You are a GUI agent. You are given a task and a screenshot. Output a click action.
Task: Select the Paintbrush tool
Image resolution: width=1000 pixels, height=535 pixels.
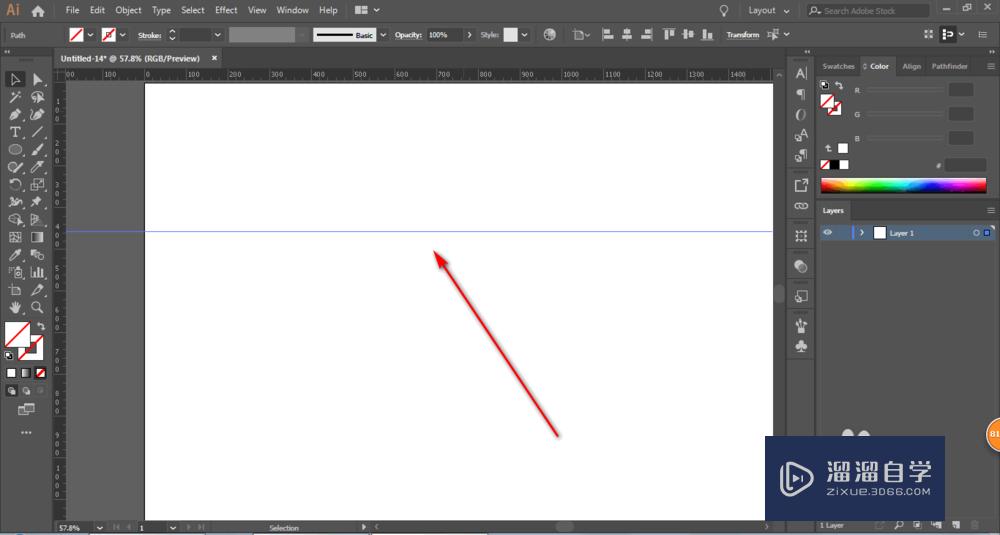[38, 150]
